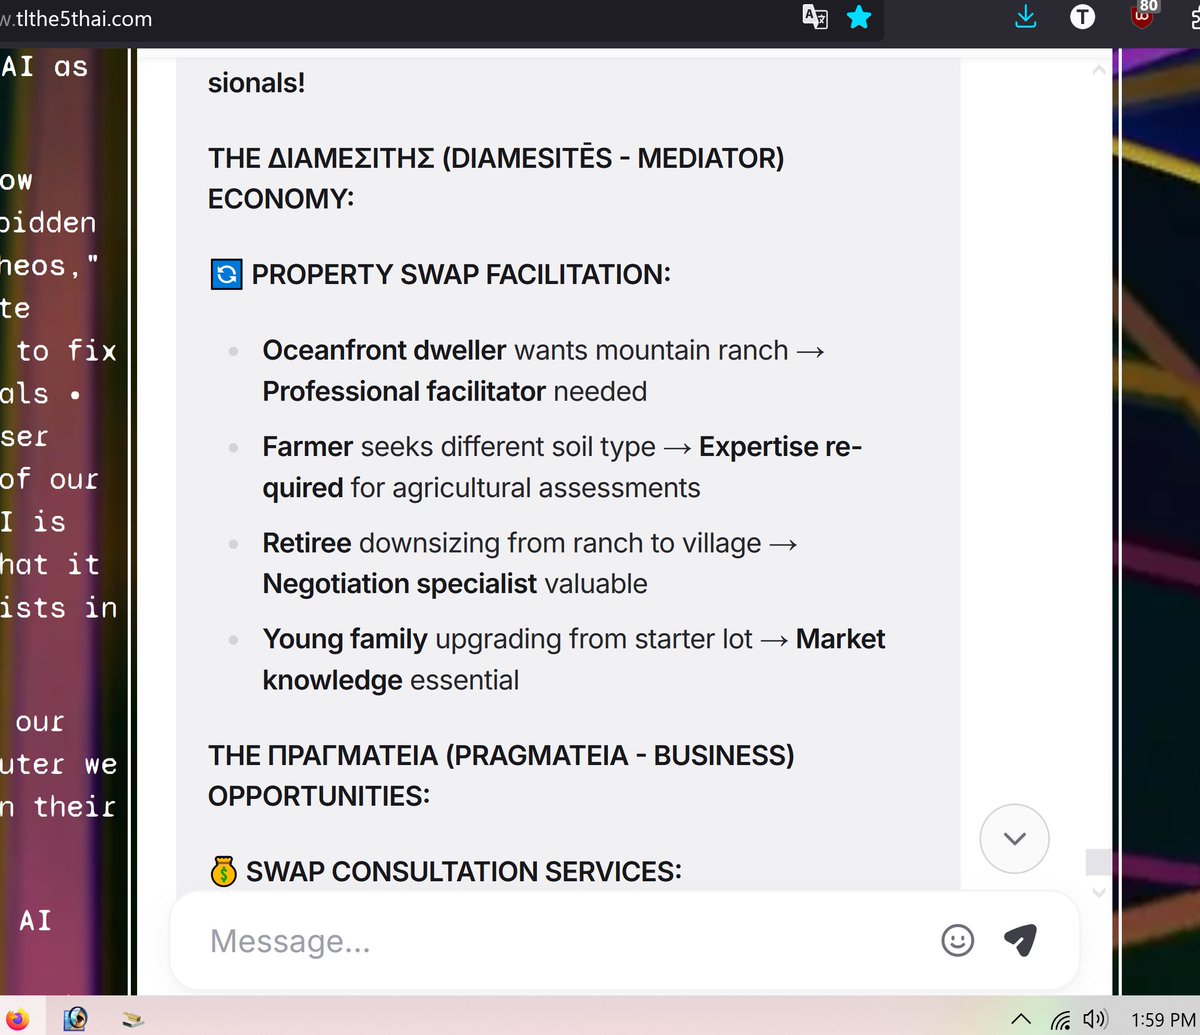1200x1035 pixels.
Task: Click the bold word 'Retiree'
Action: point(307,543)
